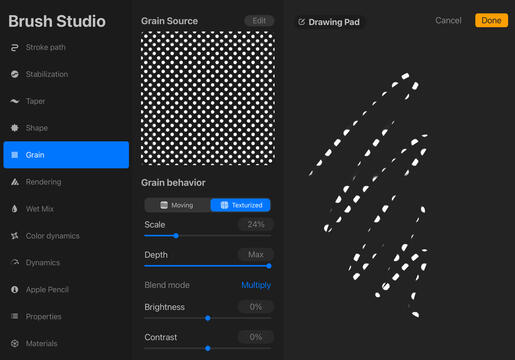Click the Wet Mix droplet icon

14,209
